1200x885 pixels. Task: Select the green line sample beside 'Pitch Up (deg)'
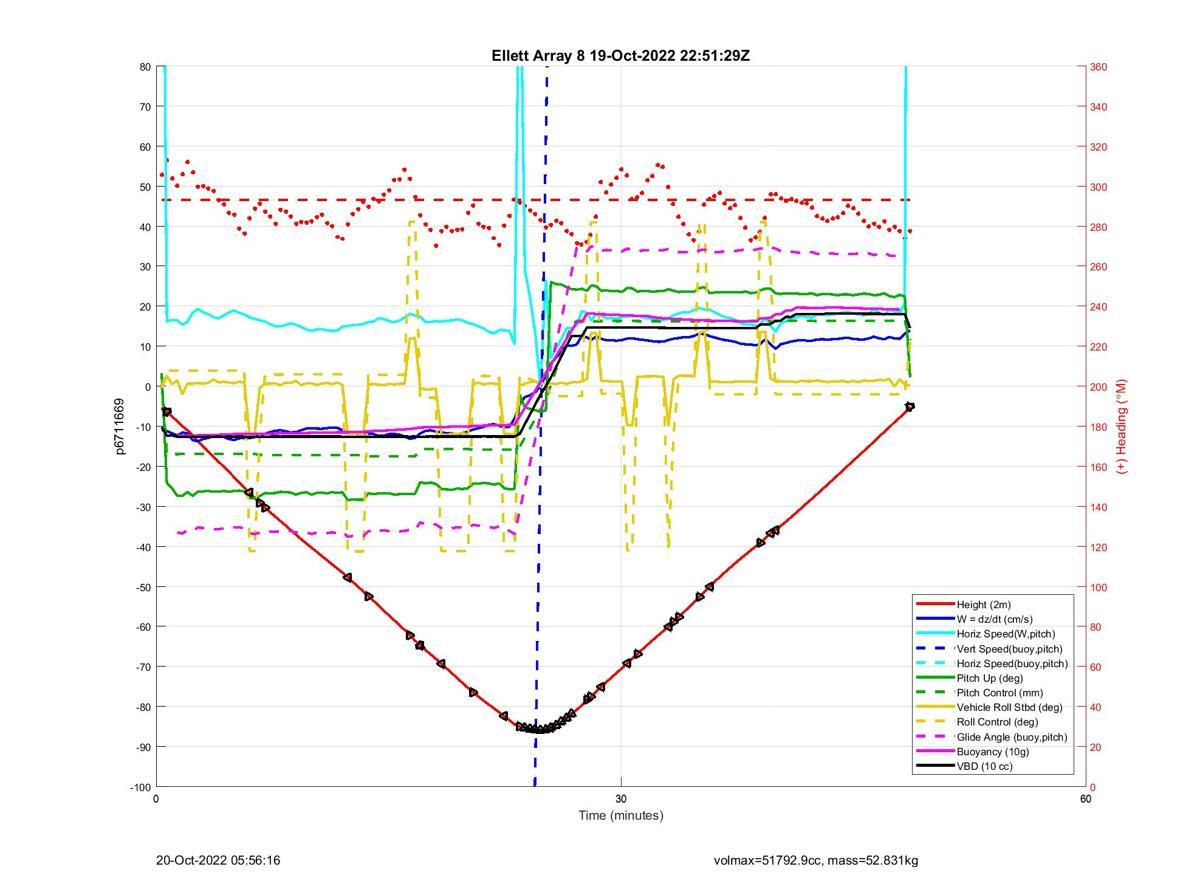tap(934, 678)
